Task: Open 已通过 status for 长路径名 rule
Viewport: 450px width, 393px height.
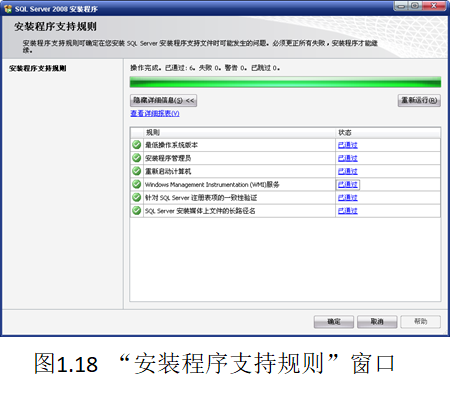Action: [347, 211]
